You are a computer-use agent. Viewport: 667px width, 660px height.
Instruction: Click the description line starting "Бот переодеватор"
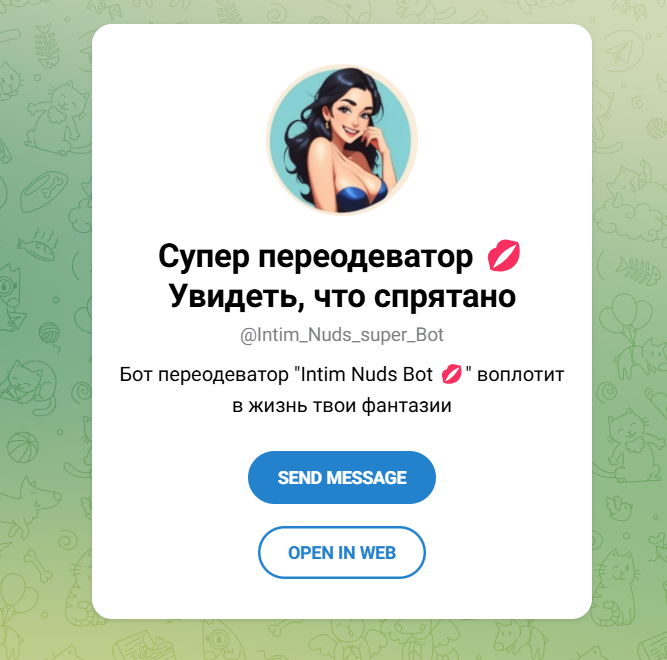point(342,375)
